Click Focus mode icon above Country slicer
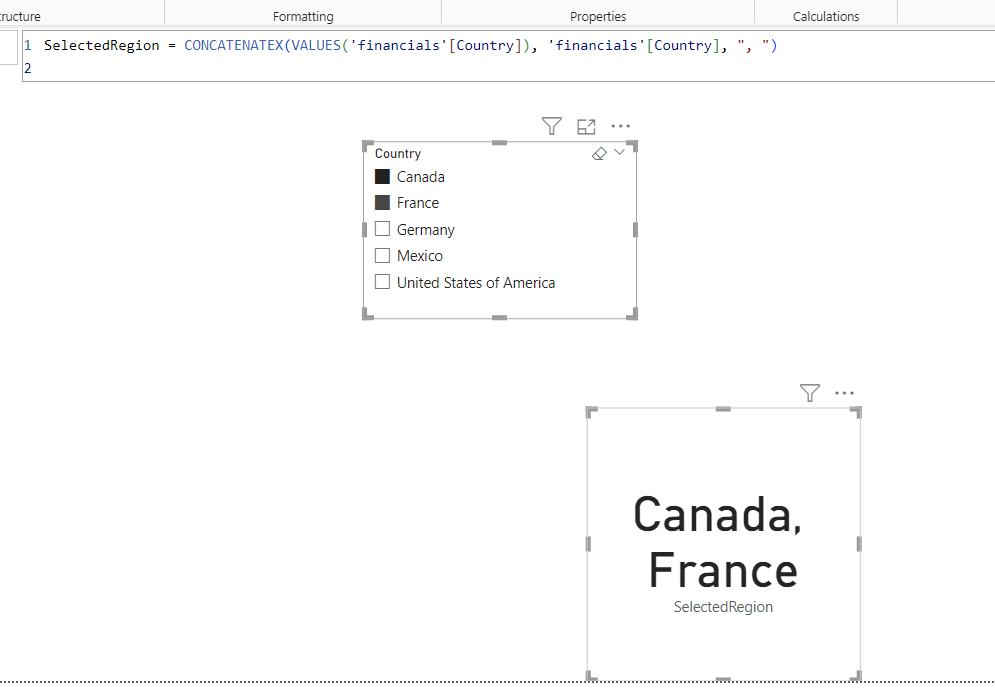Viewport: 995px width, 689px height. tap(586, 127)
